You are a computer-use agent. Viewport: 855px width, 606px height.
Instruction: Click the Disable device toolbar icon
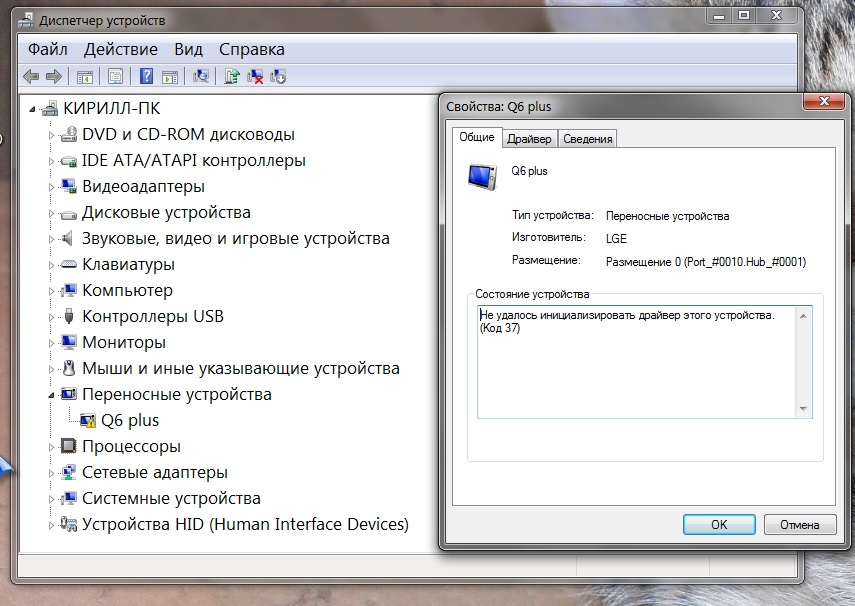(279, 76)
